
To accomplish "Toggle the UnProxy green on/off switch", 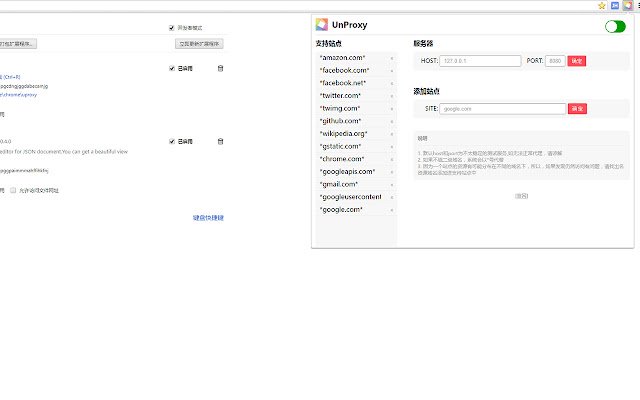I will click(615, 27).
